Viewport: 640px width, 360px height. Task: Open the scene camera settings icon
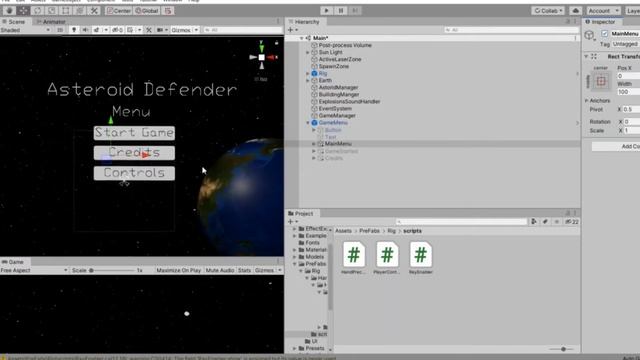pos(160,30)
